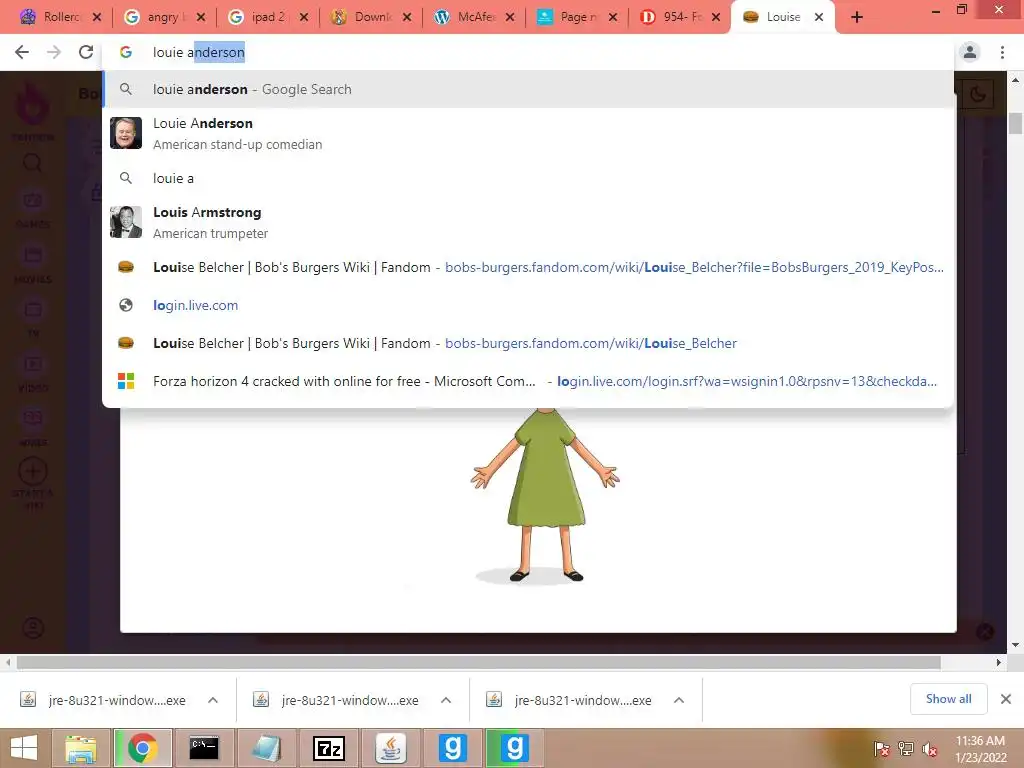The height and width of the screenshot is (768, 1024).
Task: Close the McAfee tab
Action: pos(510,18)
